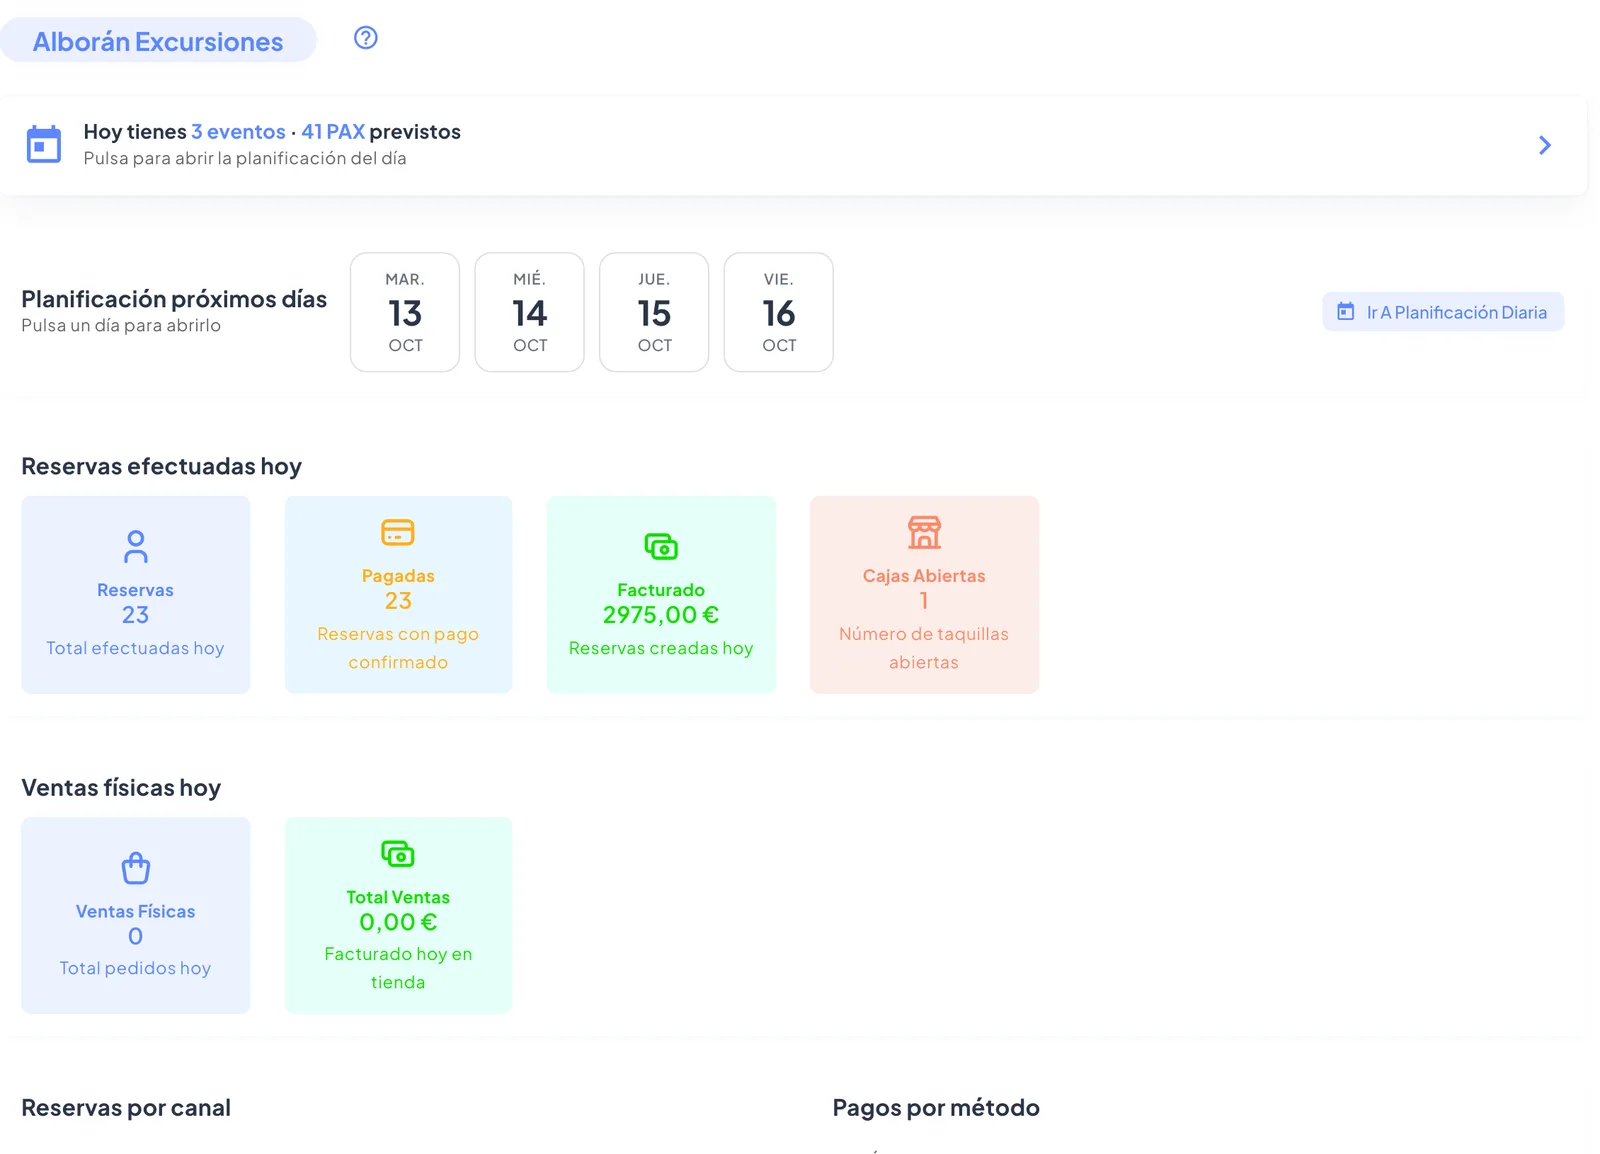Viewport: 1600px width, 1154px height.
Task: Go to Ir A Planificación Diaria
Action: coord(1443,312)
